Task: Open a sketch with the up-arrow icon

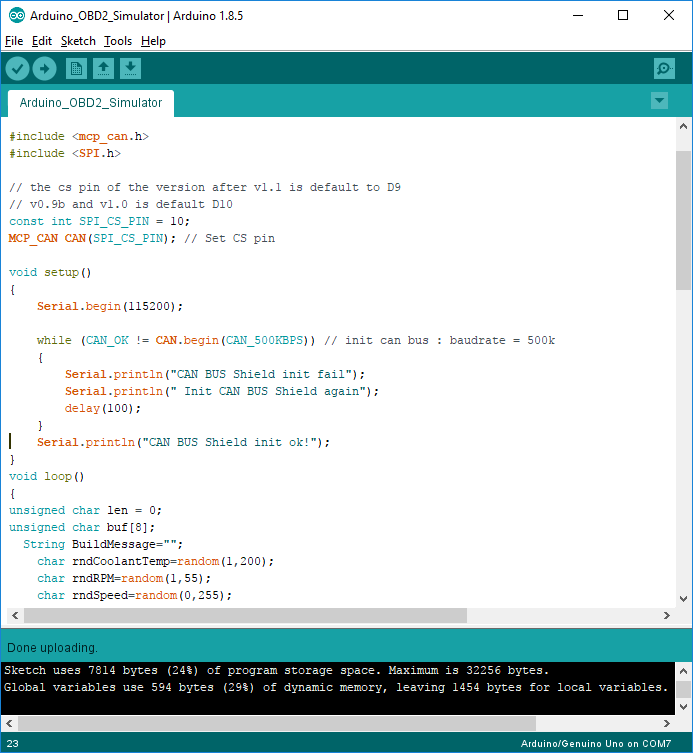Action: pyautogui.click(x=103, y=69)
